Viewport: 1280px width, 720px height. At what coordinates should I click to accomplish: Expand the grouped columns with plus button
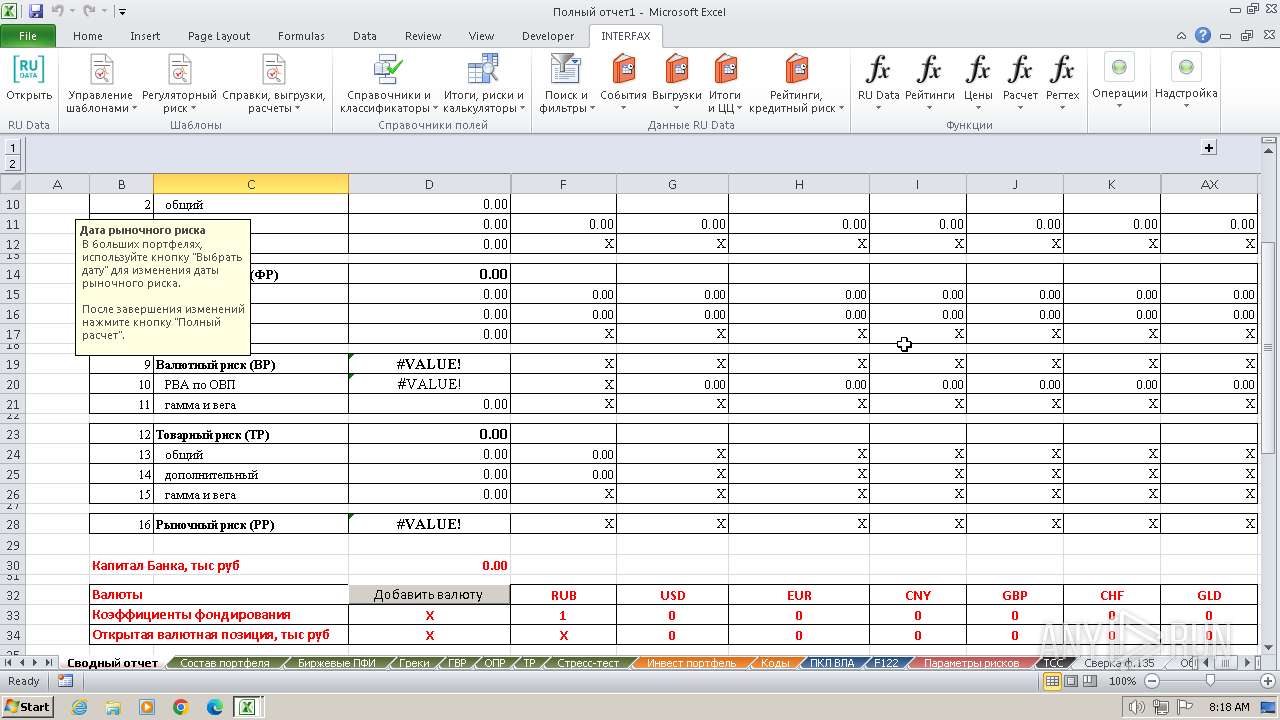(x=1209, y=148)
